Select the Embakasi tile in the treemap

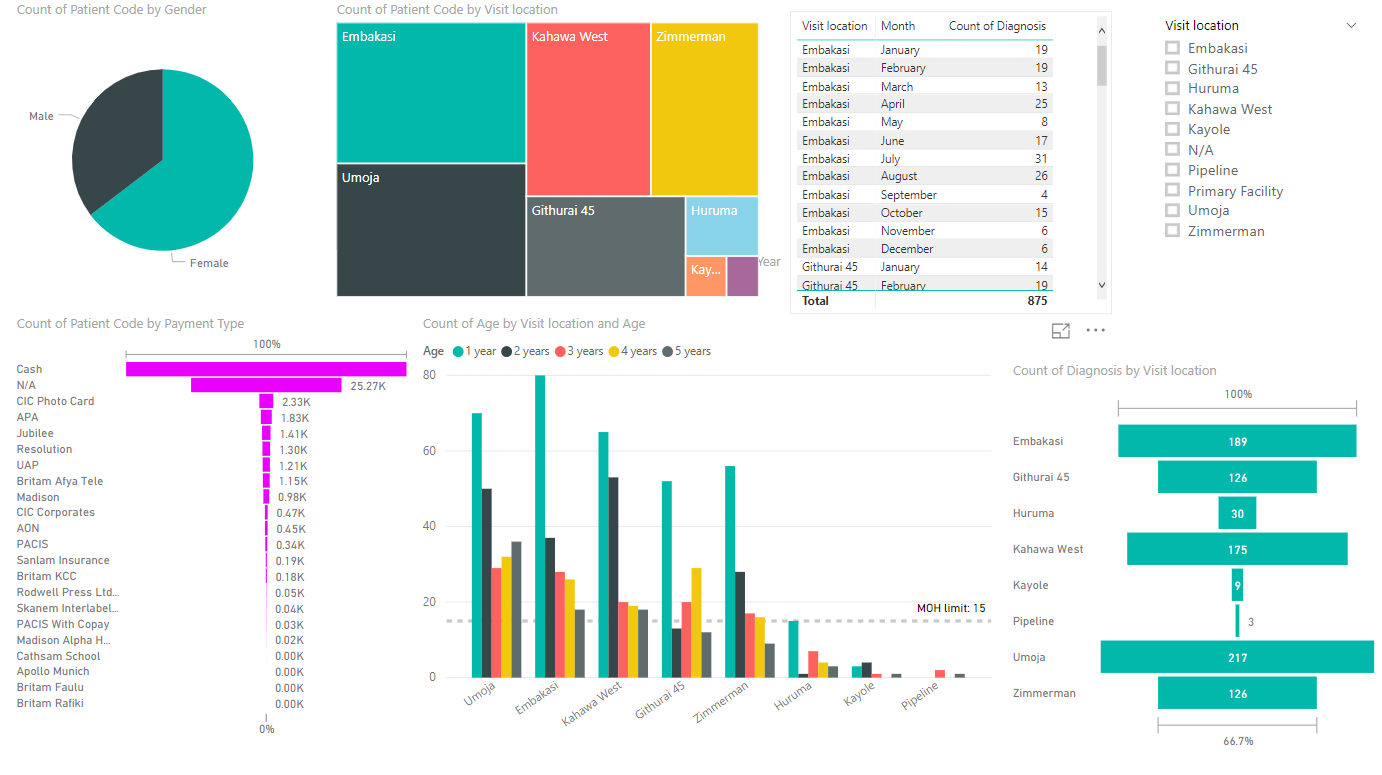click(x=431, y=93)
